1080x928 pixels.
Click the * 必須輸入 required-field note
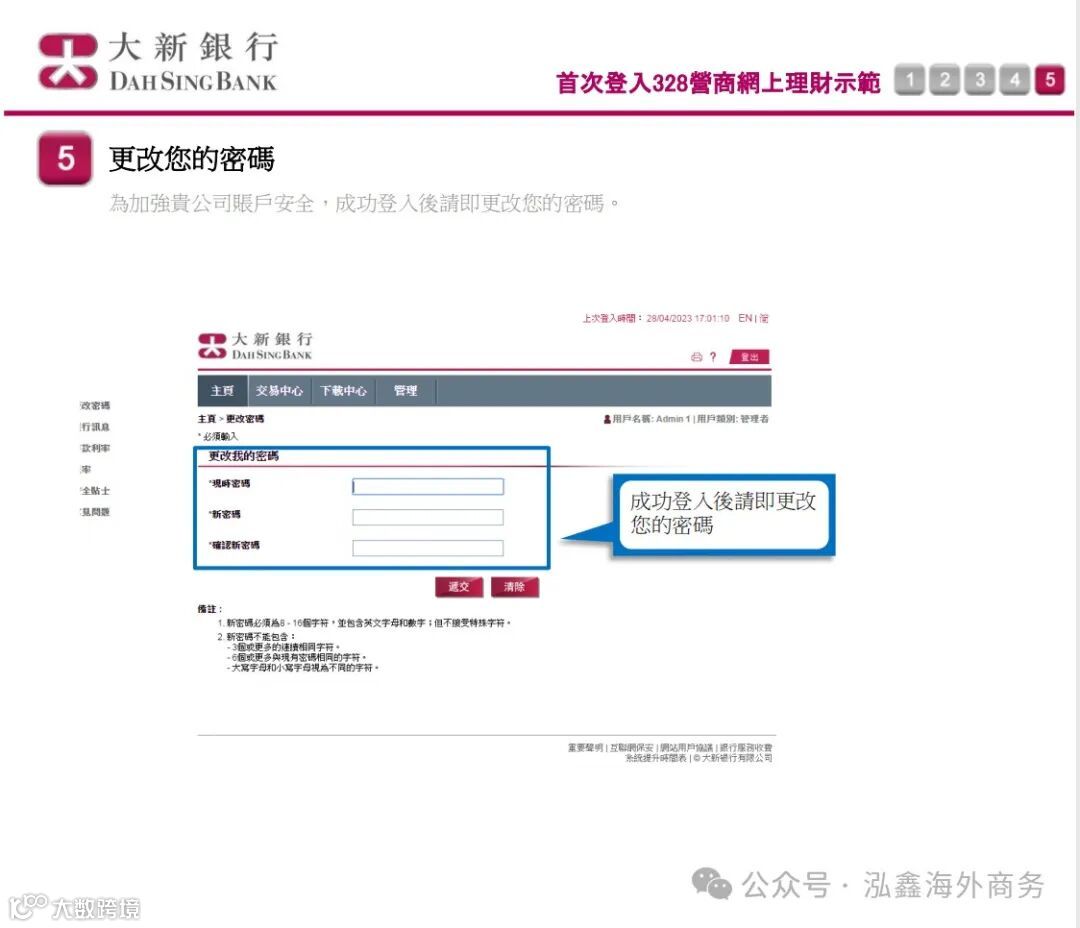[x=218, y=436]
